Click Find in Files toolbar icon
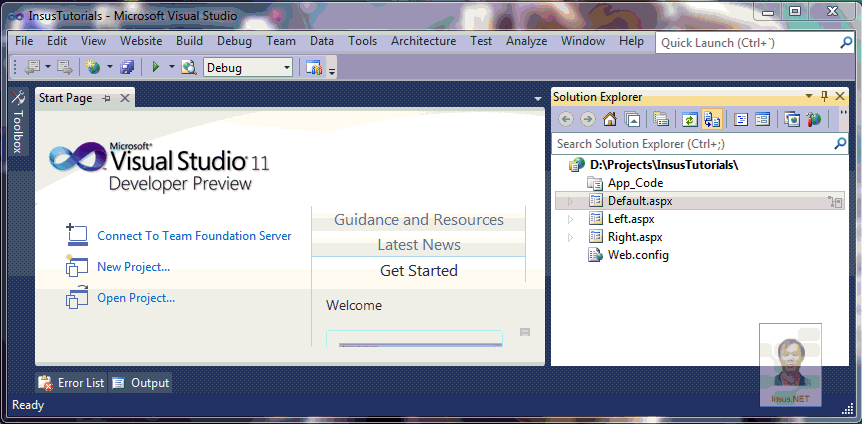Image resolution: width=862 pixels, height=424 pixels. [189, 68]
